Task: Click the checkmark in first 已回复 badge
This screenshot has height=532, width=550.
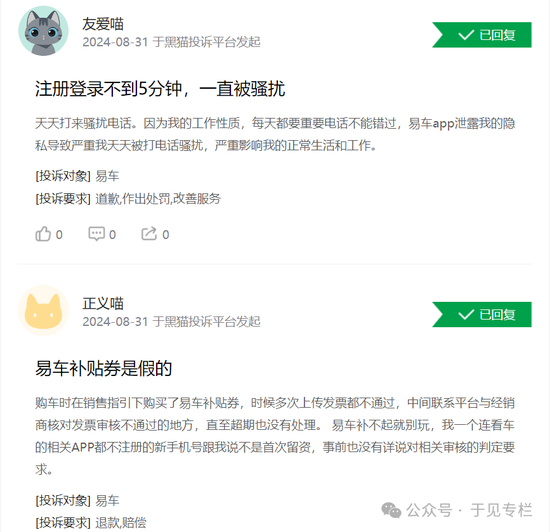Action: [466, 35]
